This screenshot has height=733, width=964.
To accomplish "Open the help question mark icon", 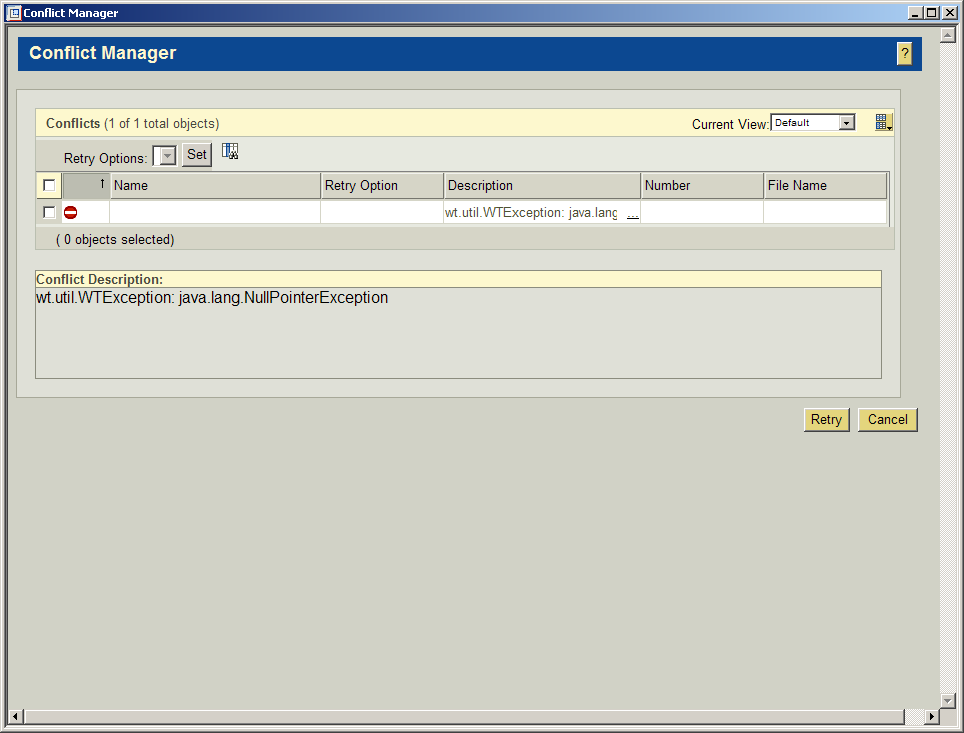I will pyautogui.click(x=904, y=54).
